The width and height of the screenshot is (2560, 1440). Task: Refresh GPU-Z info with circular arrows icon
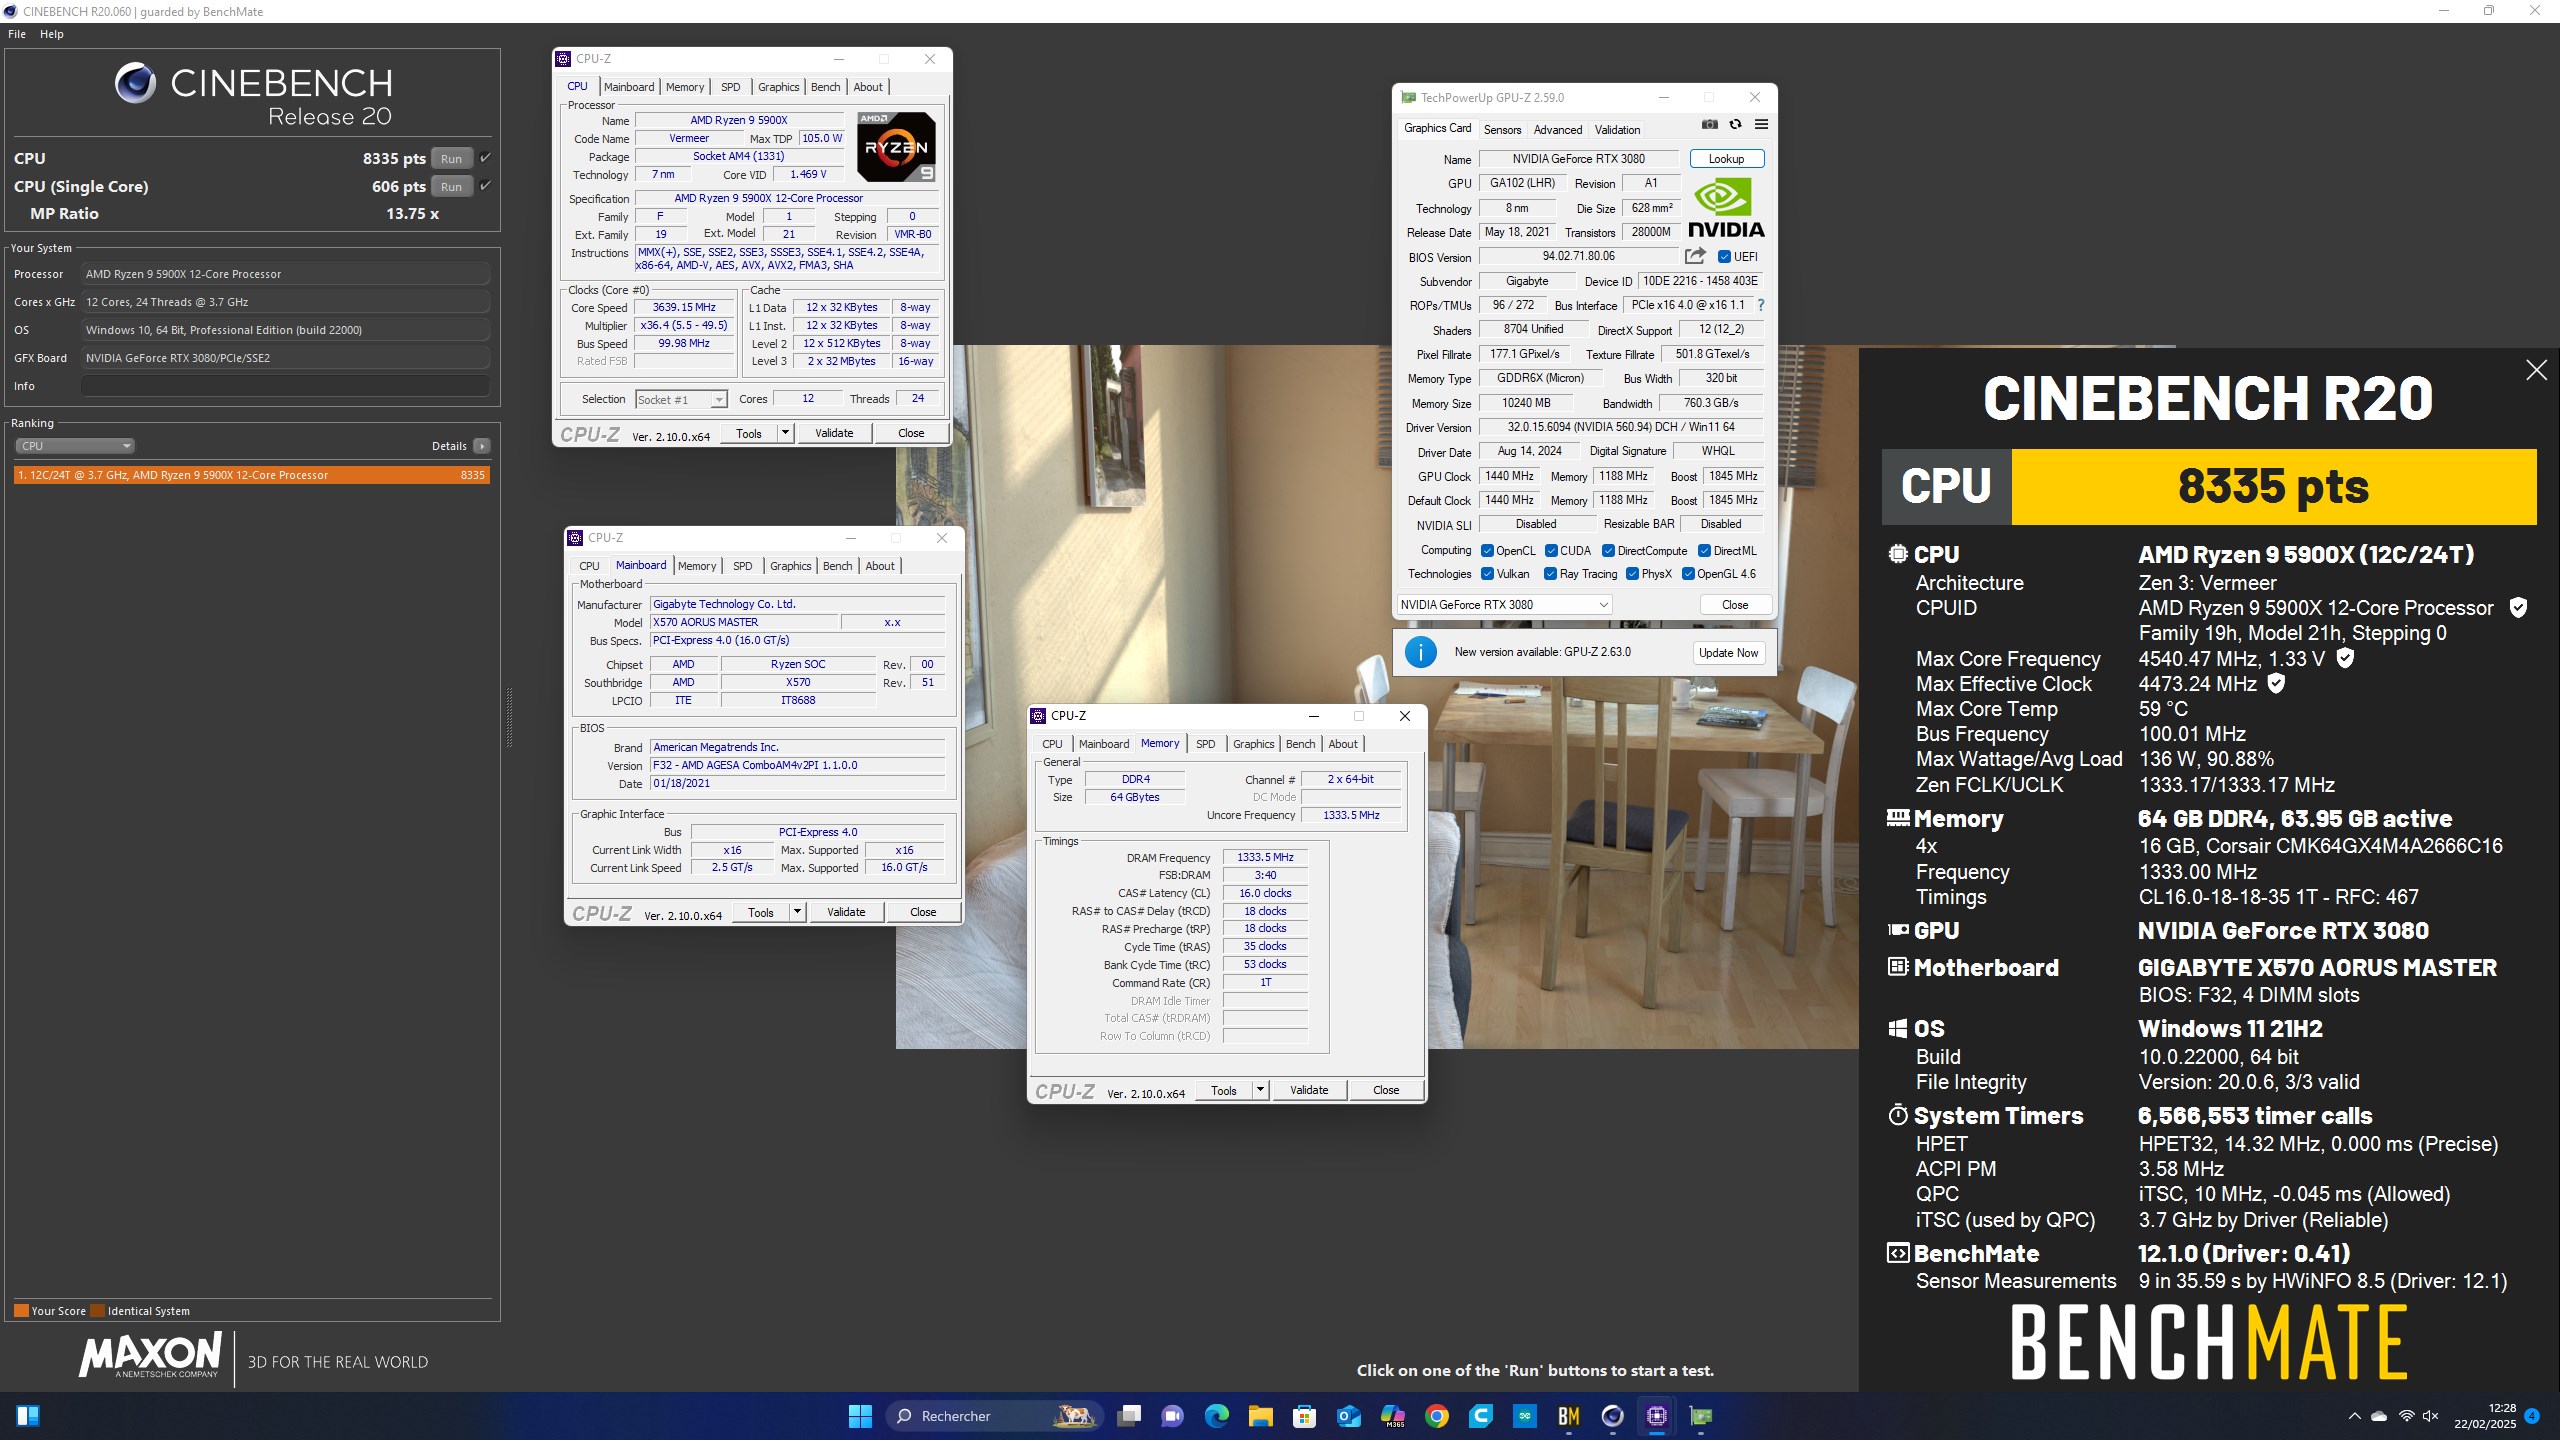(1736, 125)
